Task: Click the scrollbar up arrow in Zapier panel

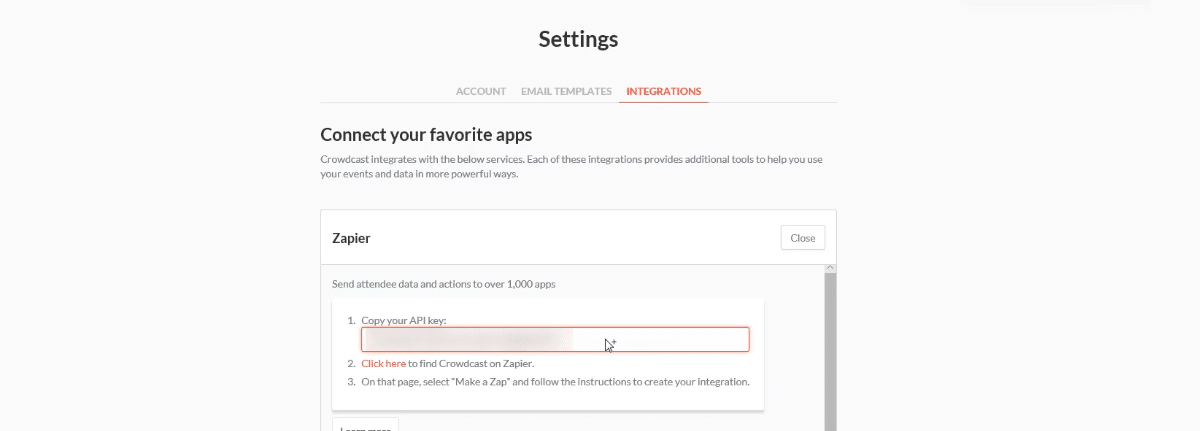Action: (829, 269)
